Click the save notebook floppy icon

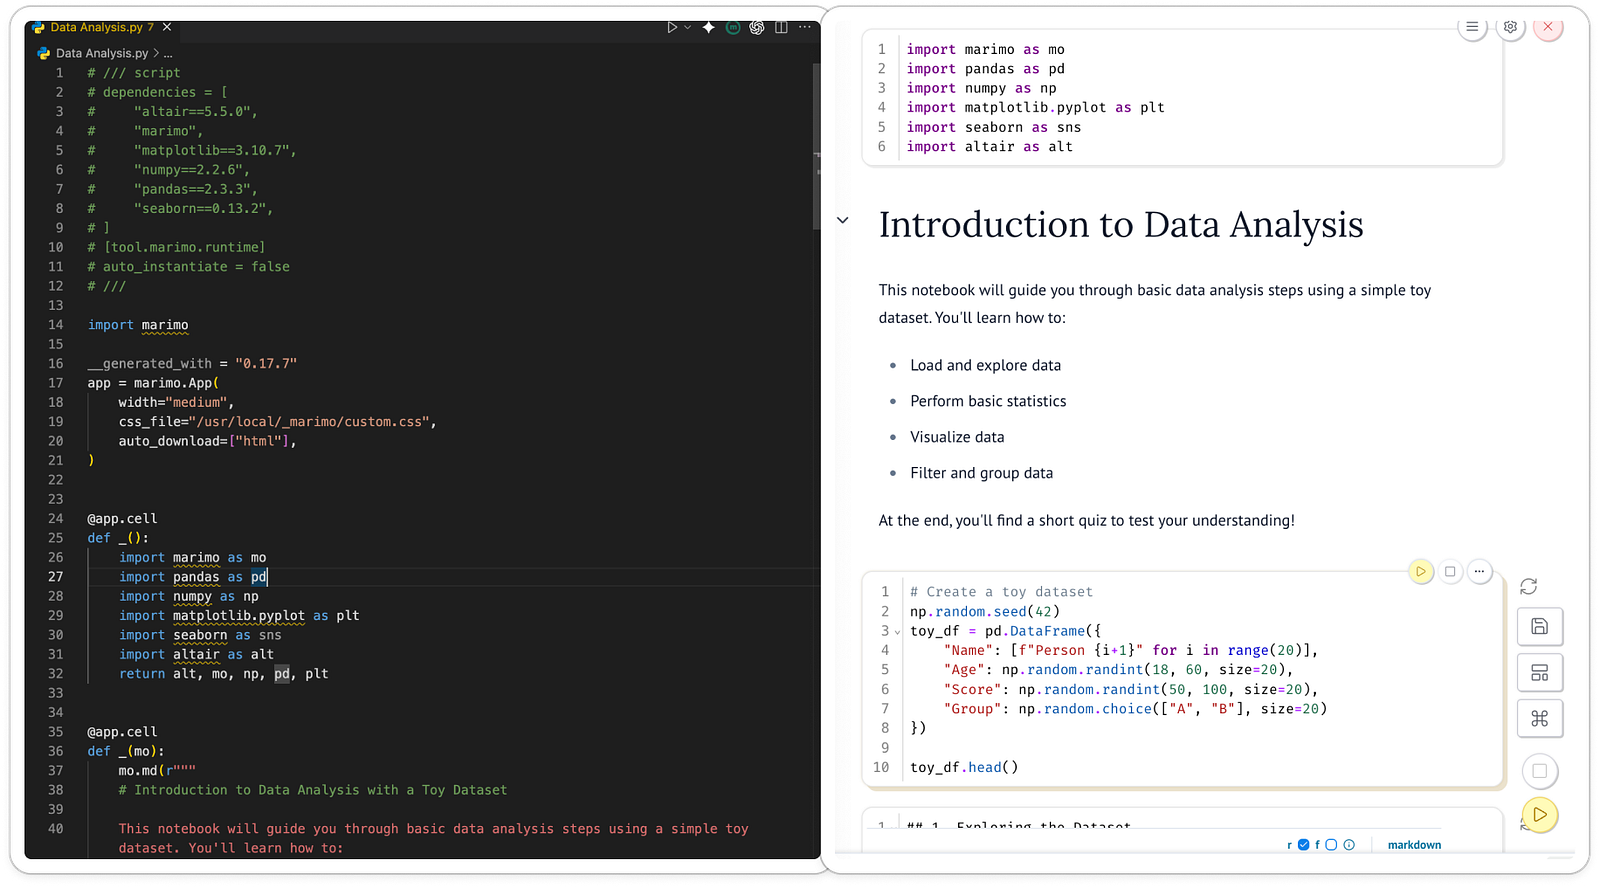1539,627
